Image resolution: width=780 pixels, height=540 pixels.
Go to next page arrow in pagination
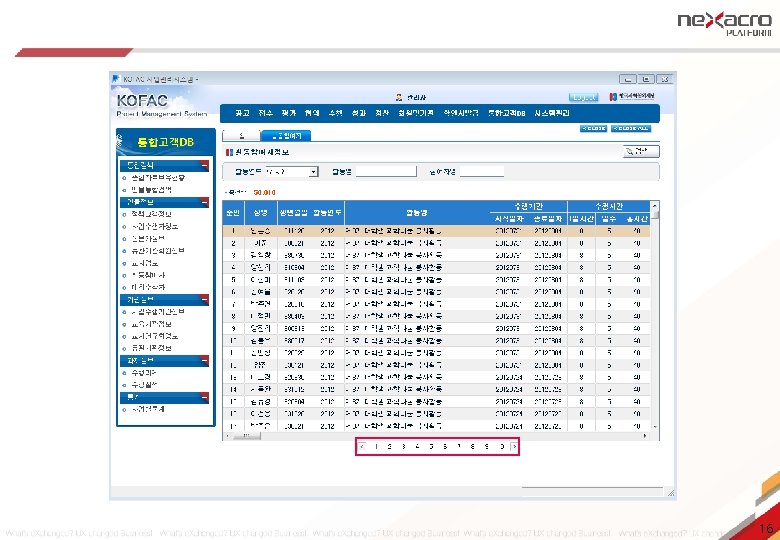click(514, 447)
